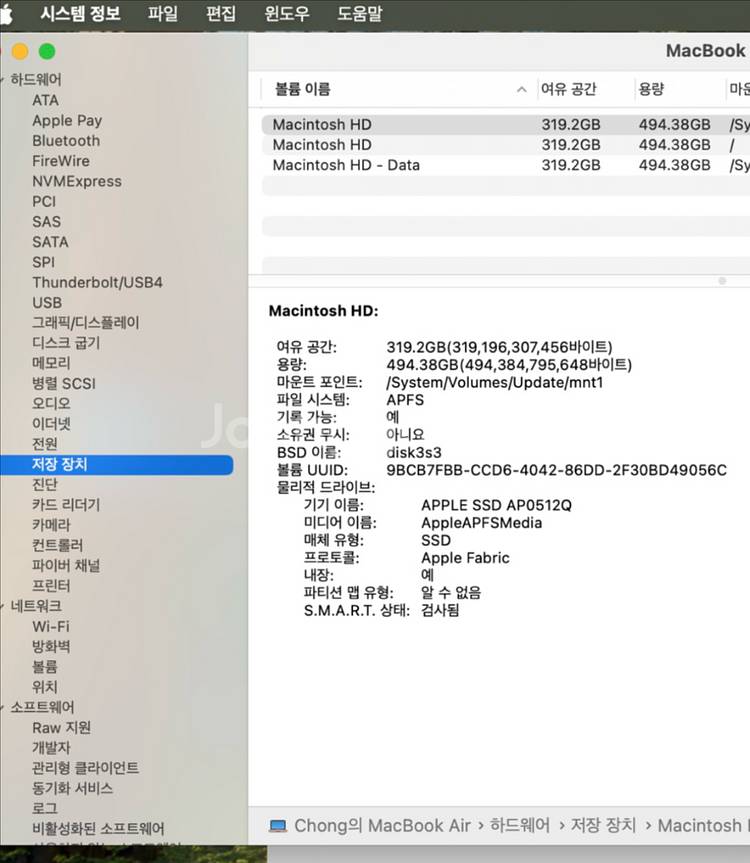
Task: Select Wi-Fi under 네트워크
Action: (x=51, y=626)
